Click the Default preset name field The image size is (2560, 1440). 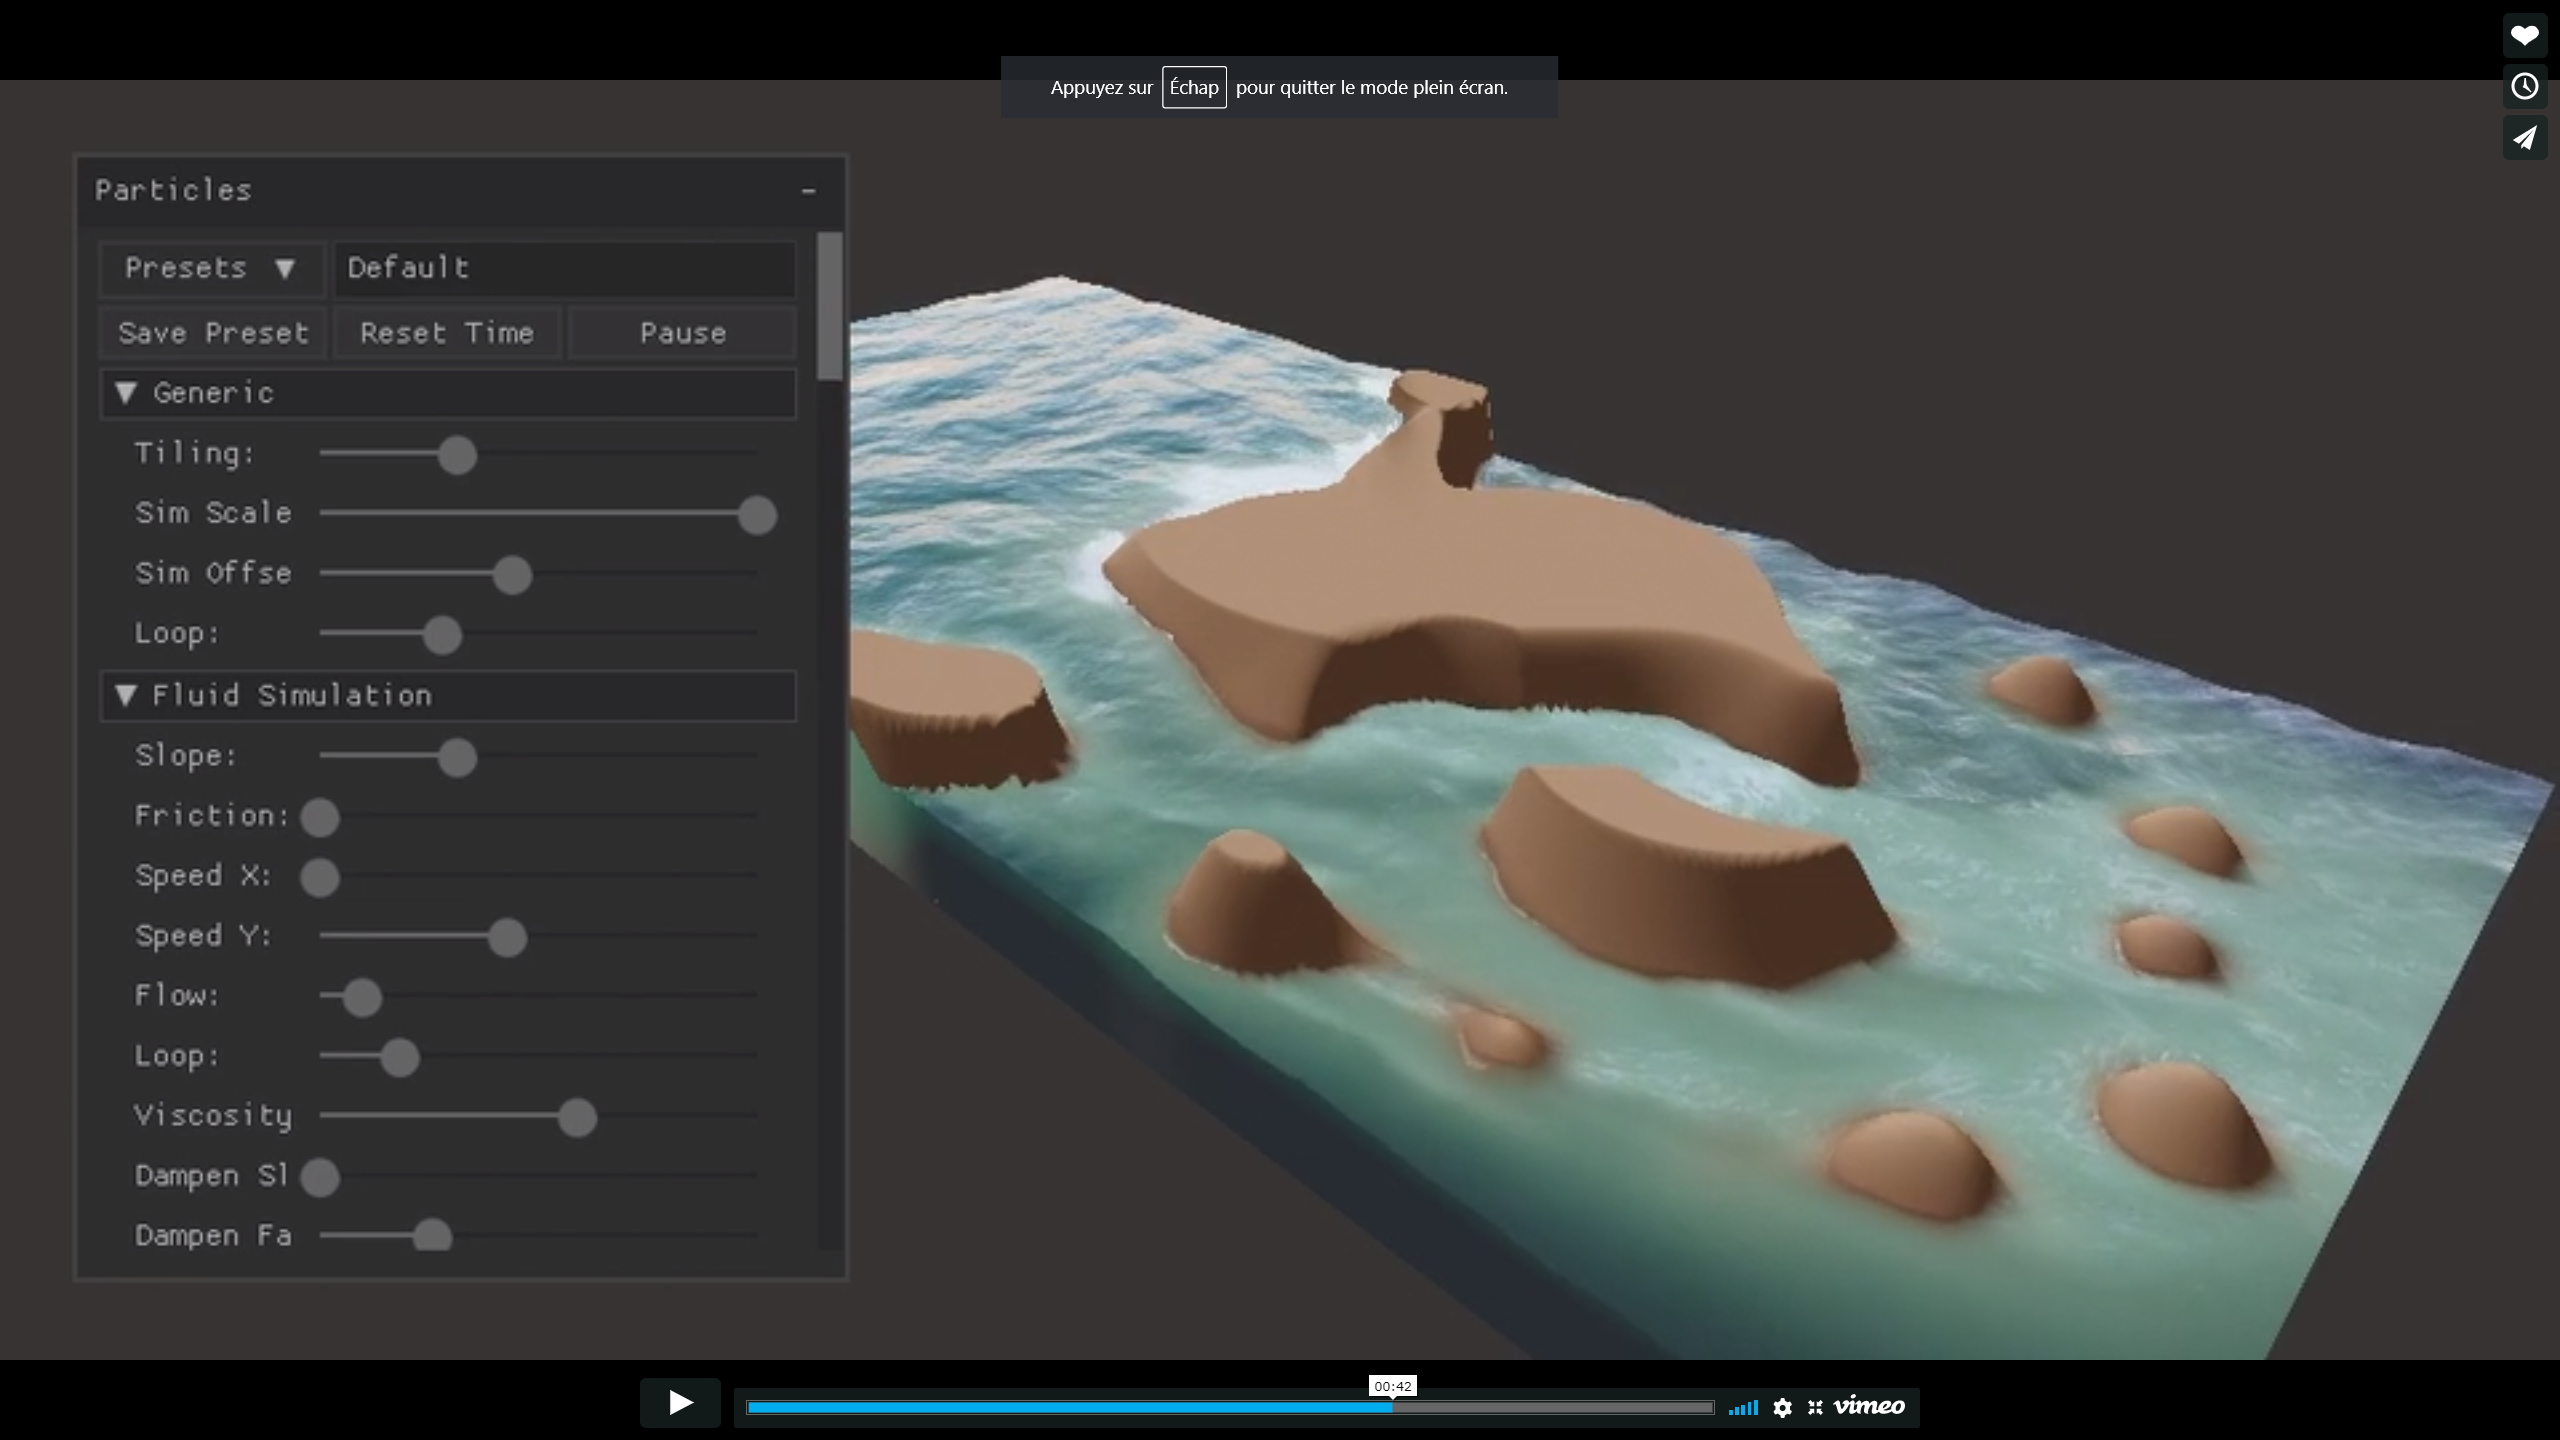pos(564,268)
